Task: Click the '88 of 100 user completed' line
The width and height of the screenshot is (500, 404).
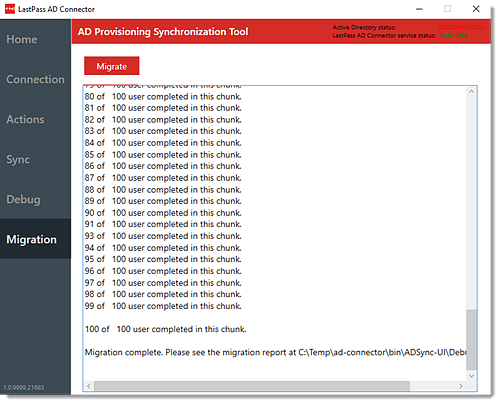Action: pos(163,189)
